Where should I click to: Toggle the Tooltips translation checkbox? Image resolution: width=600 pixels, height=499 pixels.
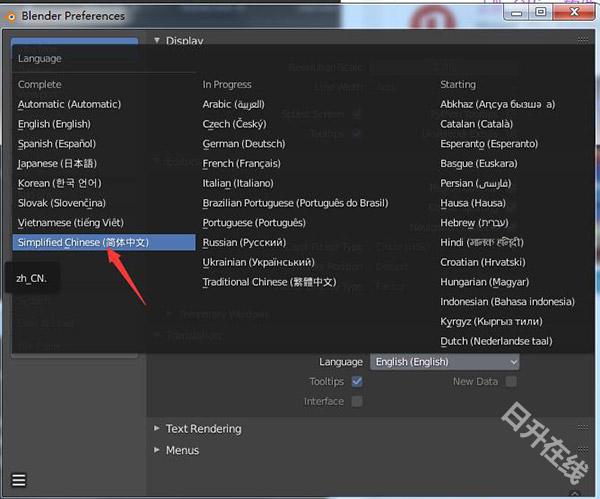[357, 382]
